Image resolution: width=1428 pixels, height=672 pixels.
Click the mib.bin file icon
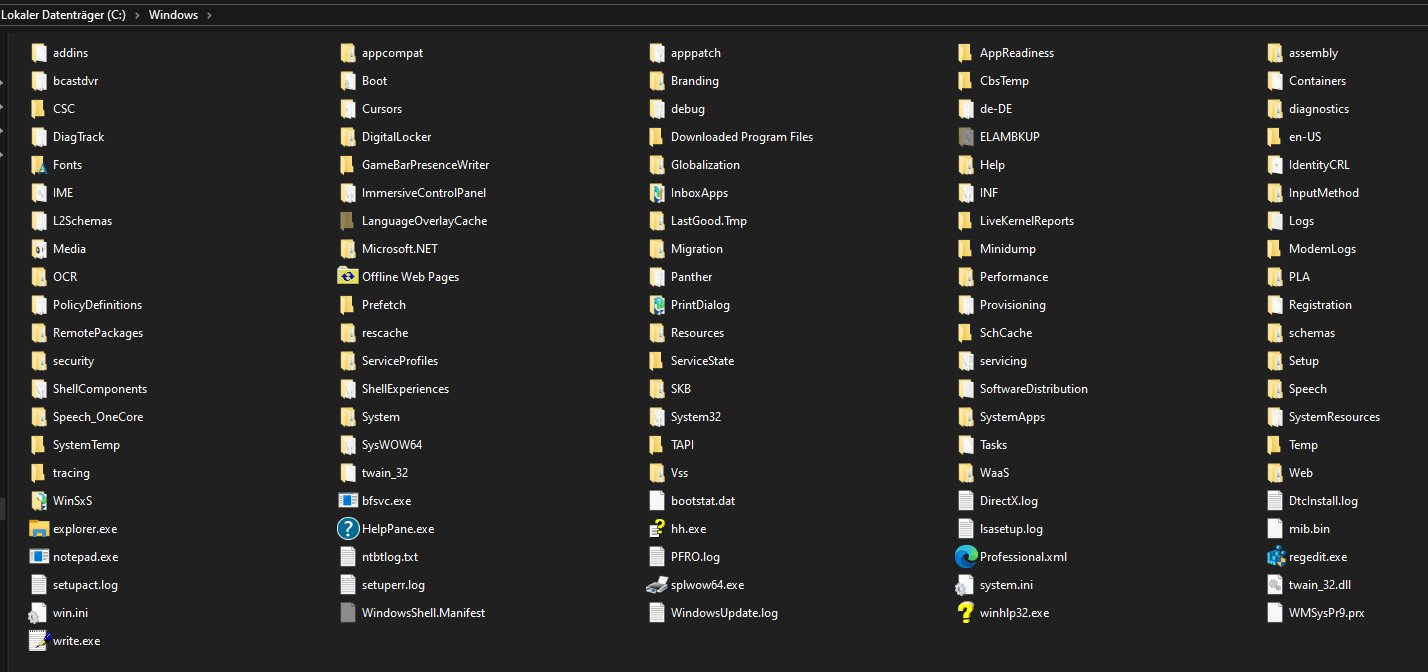pos(1274,529)
